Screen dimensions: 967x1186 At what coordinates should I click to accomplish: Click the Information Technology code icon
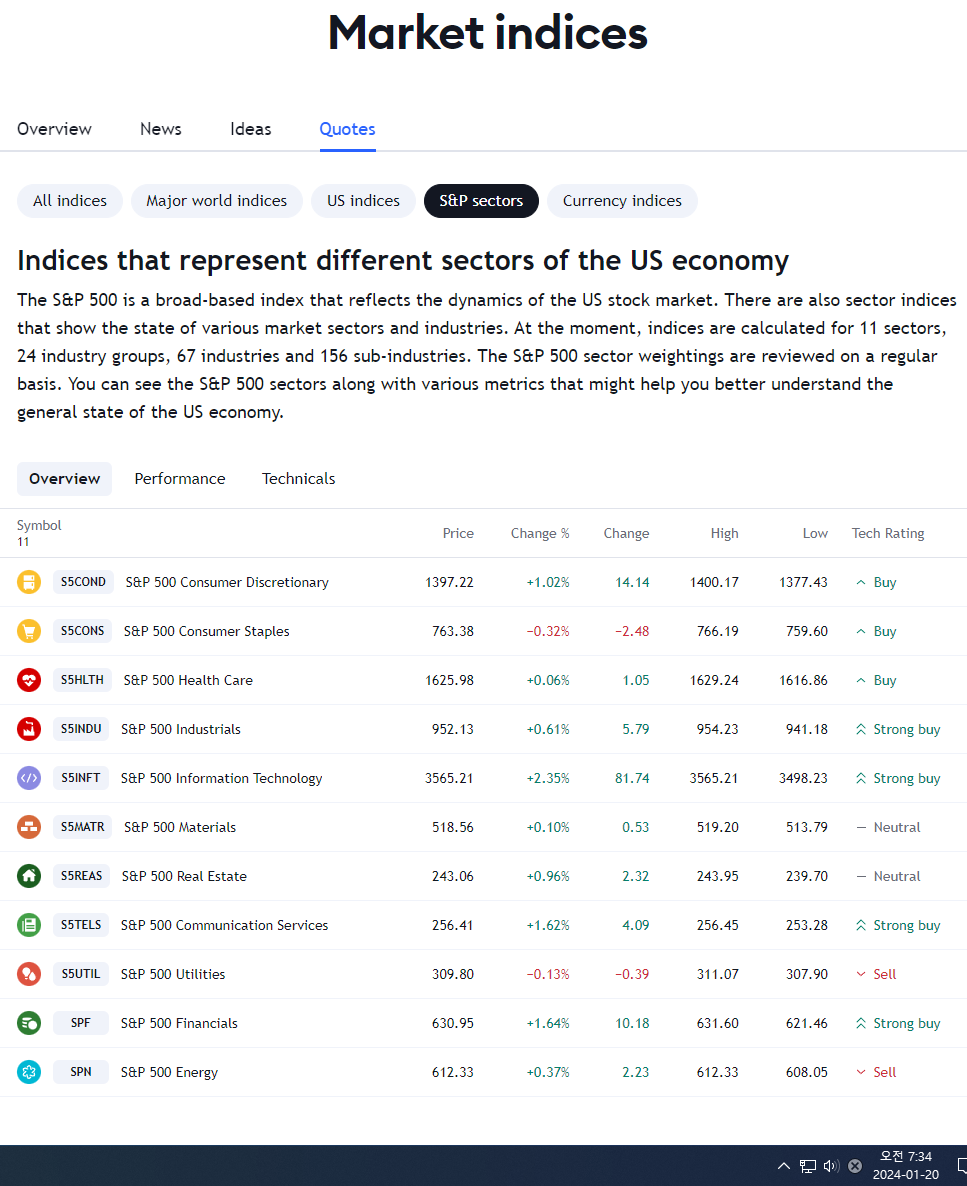tap(29, 778)
